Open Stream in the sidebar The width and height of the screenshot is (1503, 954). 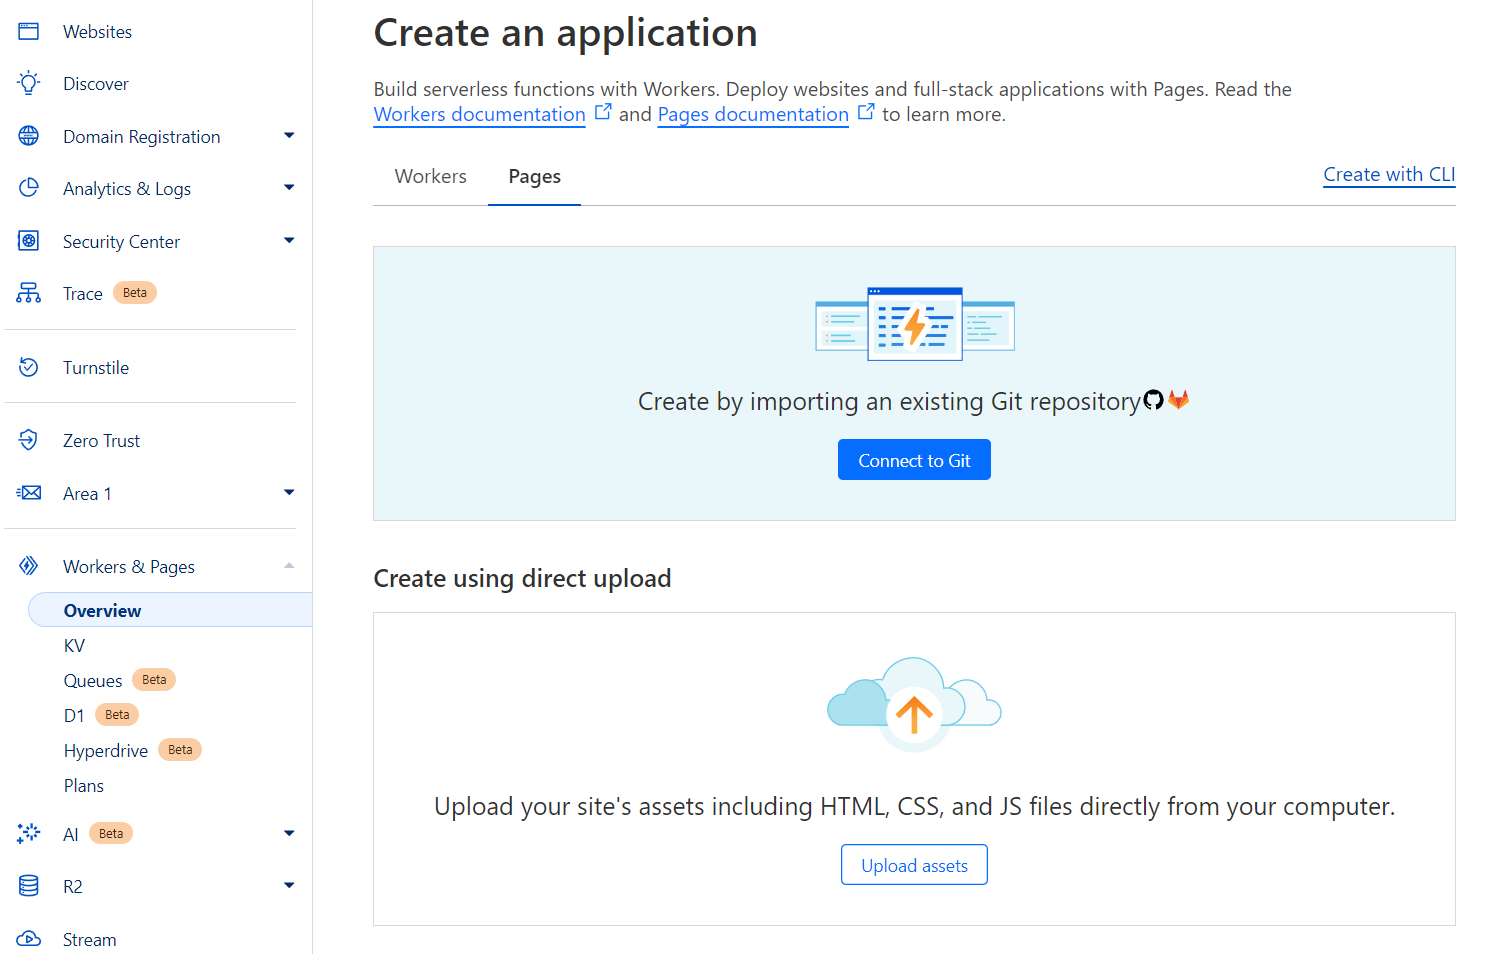(x=90, y=940)
